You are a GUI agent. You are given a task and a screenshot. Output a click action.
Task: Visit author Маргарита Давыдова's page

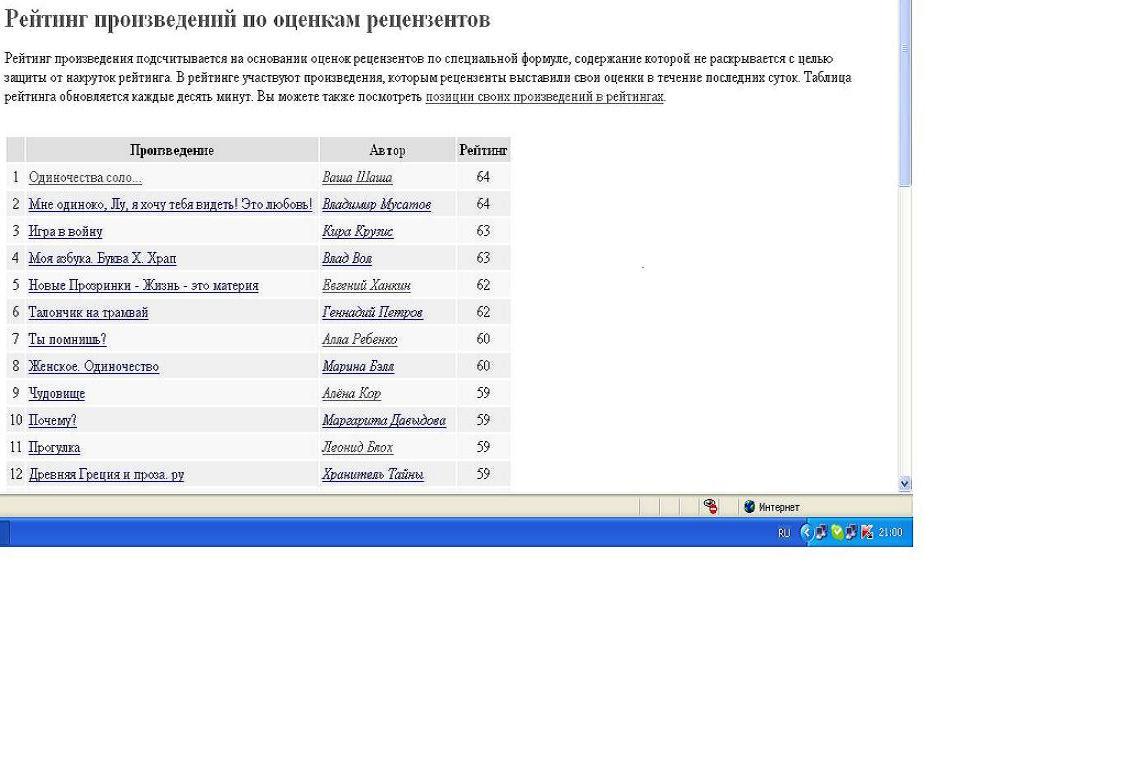tap(383, 420)
